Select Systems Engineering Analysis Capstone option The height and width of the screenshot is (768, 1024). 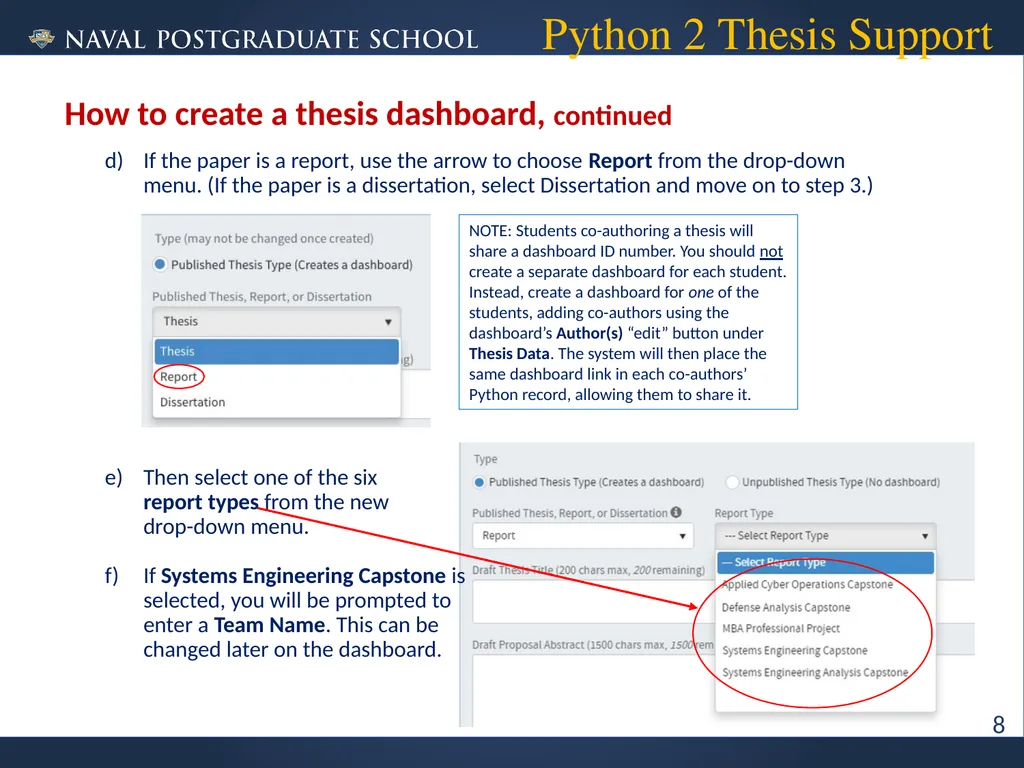tap(815, 672)
